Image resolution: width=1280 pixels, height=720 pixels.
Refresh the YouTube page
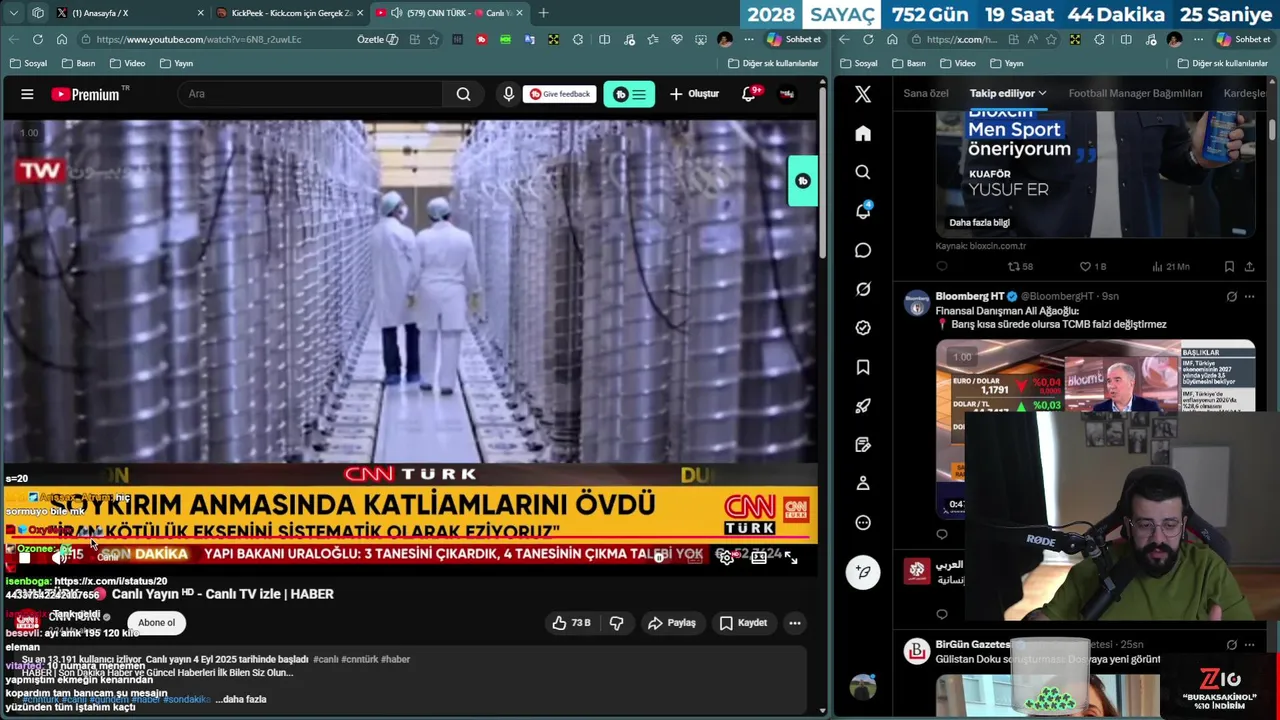click(x=37, y=39)
